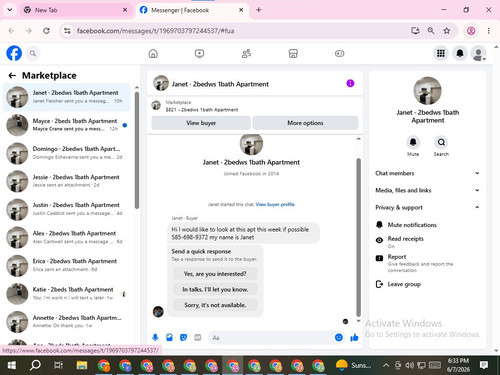The height and width of the screenshot is (375, 500).
Task: Click the large group avatar in details panel
Action: 427,91
